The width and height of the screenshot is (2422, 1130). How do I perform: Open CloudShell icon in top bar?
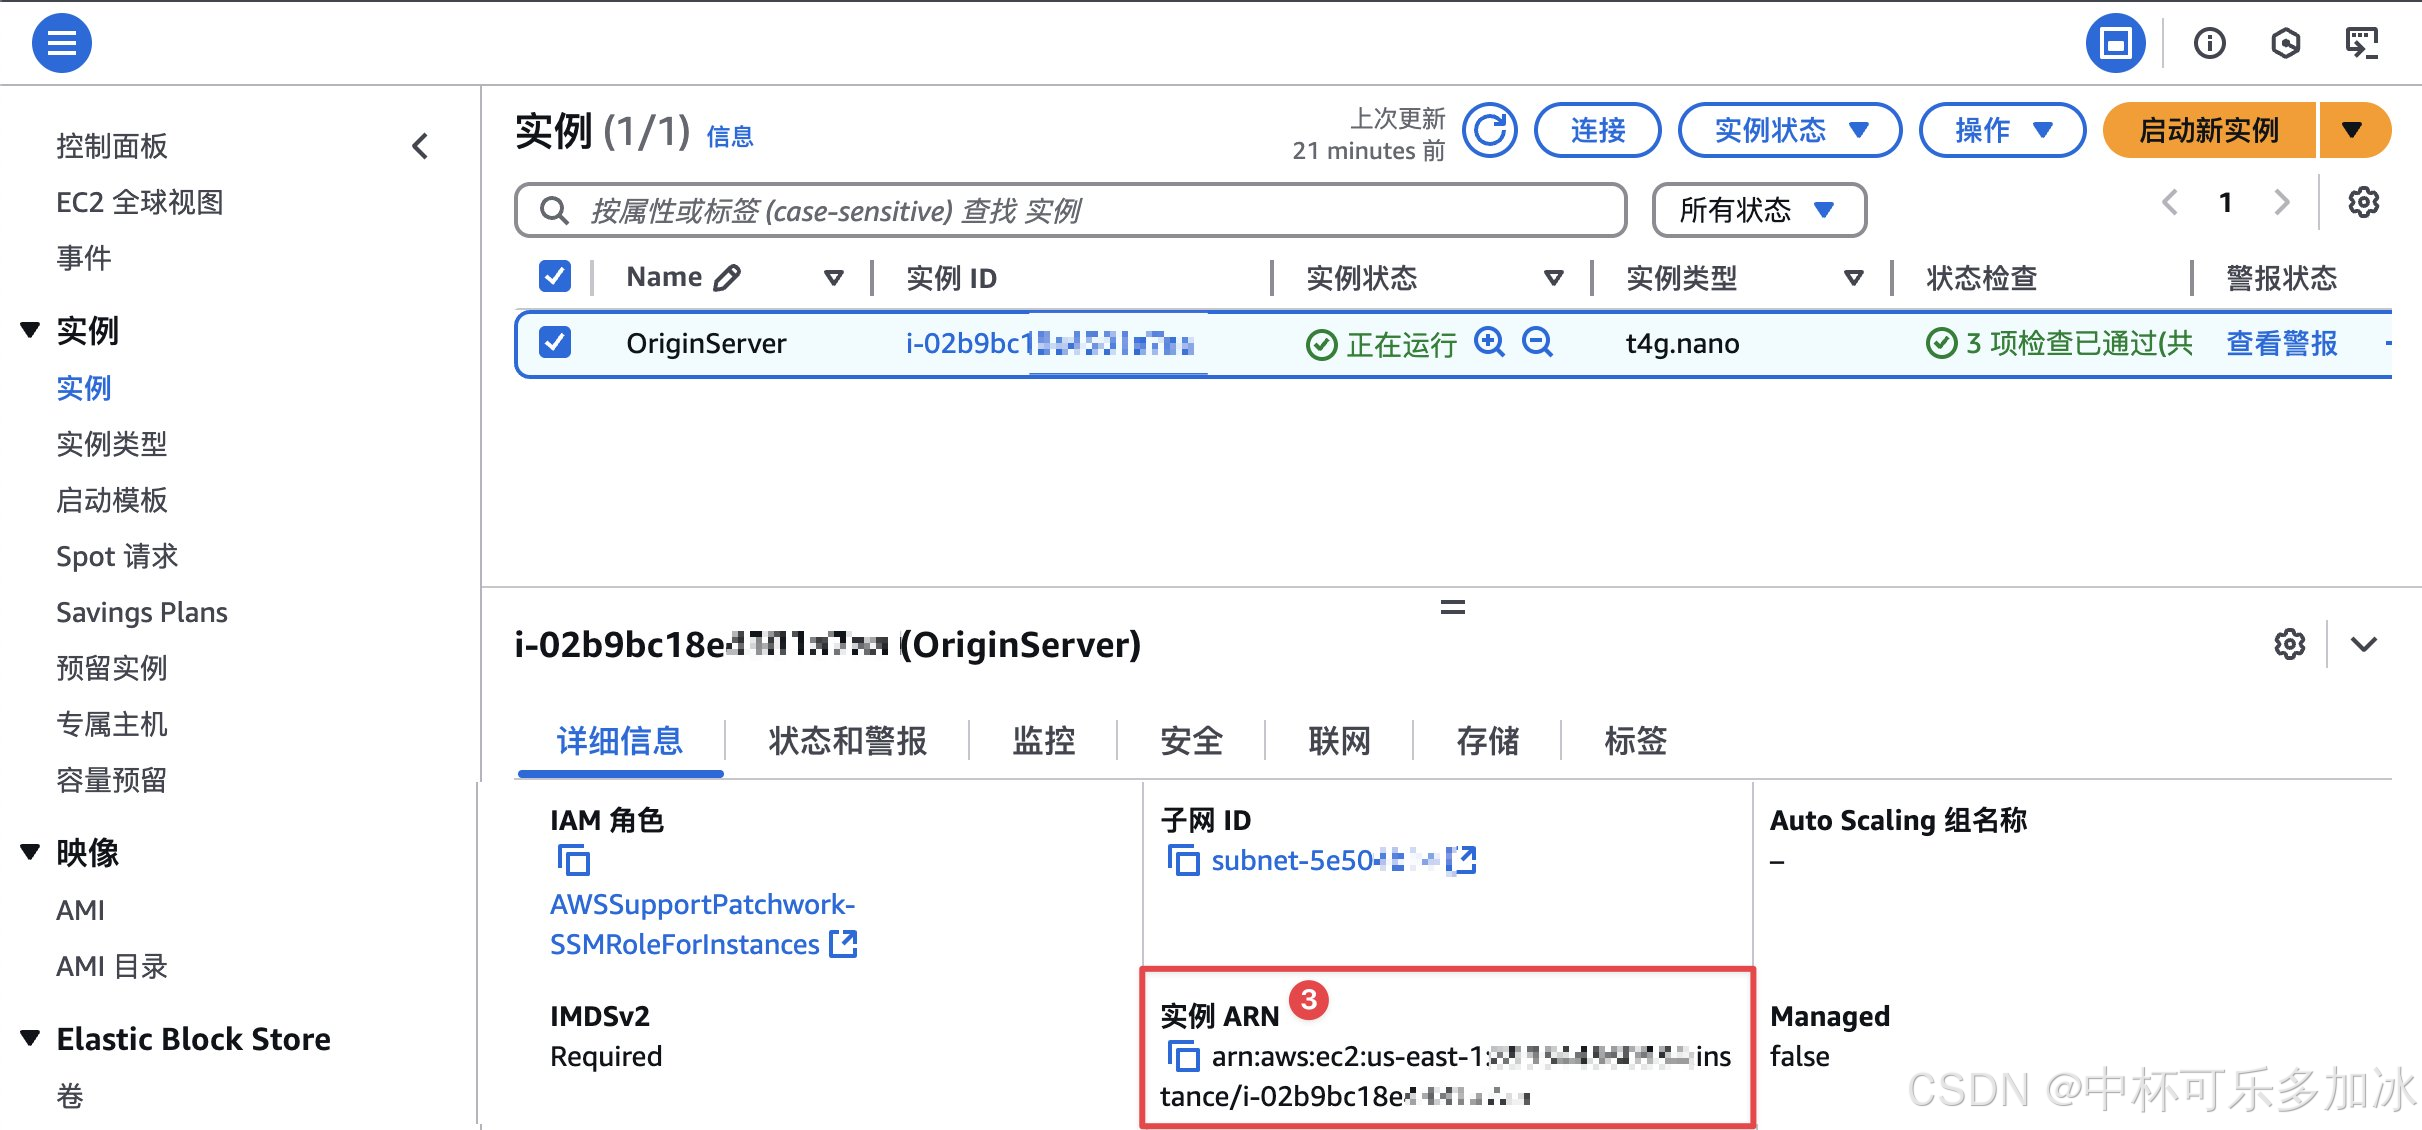(2361, 43)
